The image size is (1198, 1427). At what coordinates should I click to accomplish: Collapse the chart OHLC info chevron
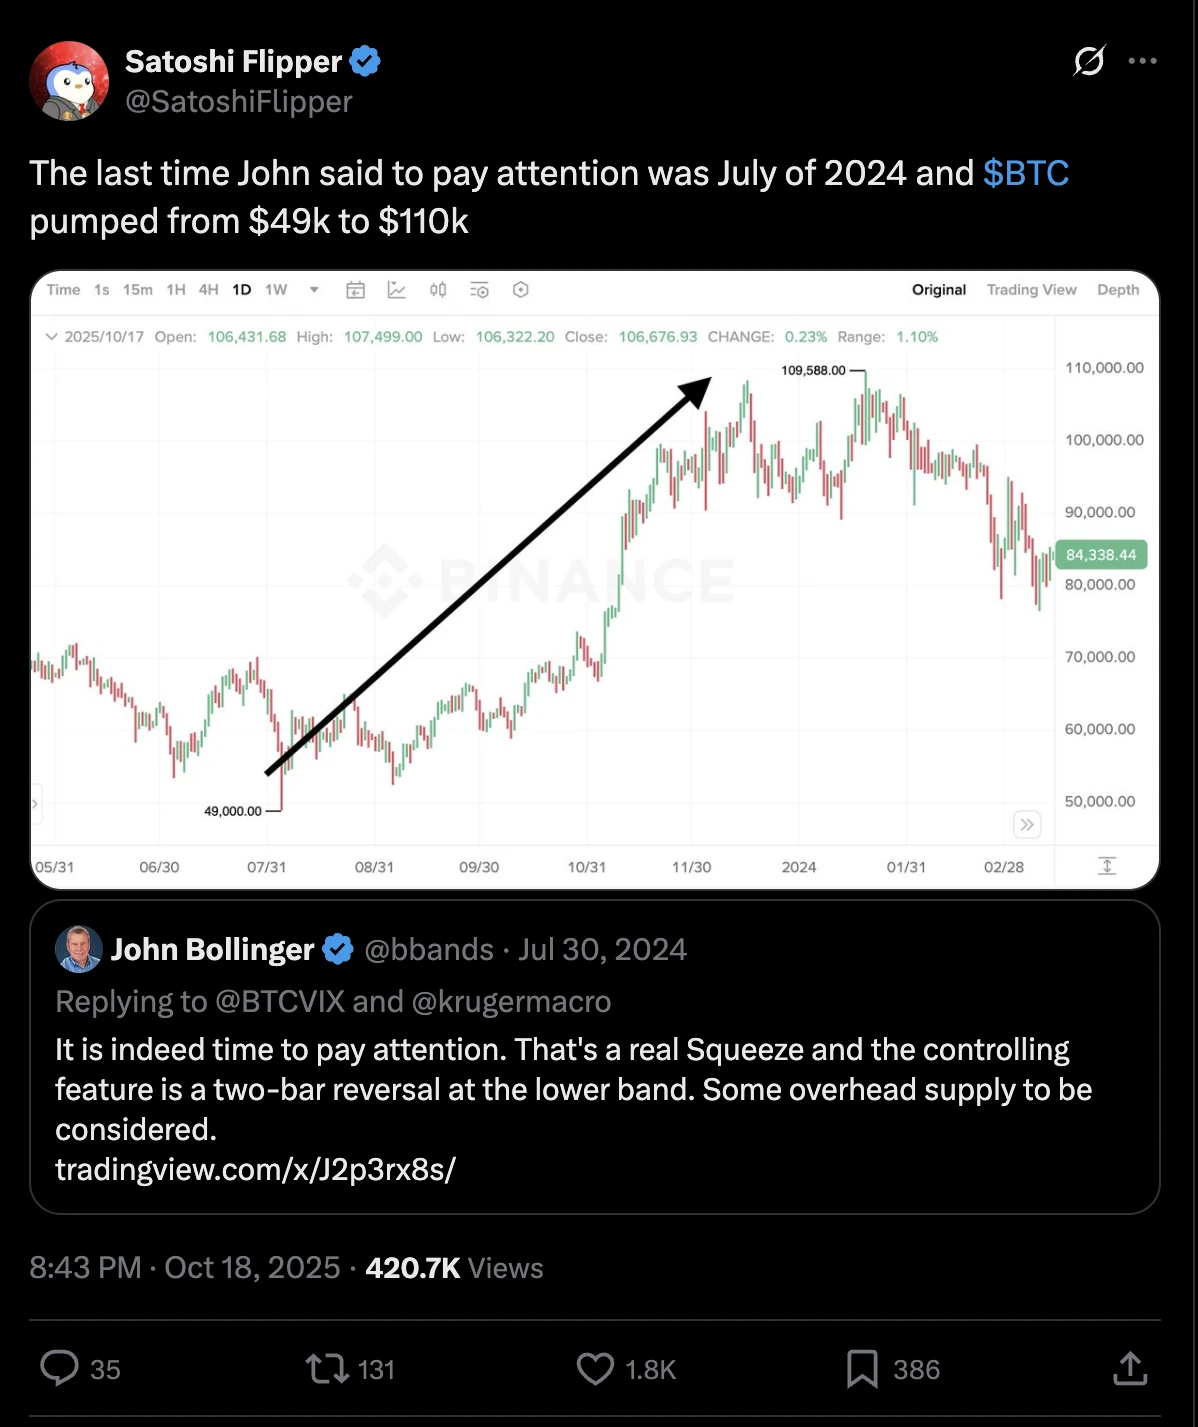pos(52,337)
